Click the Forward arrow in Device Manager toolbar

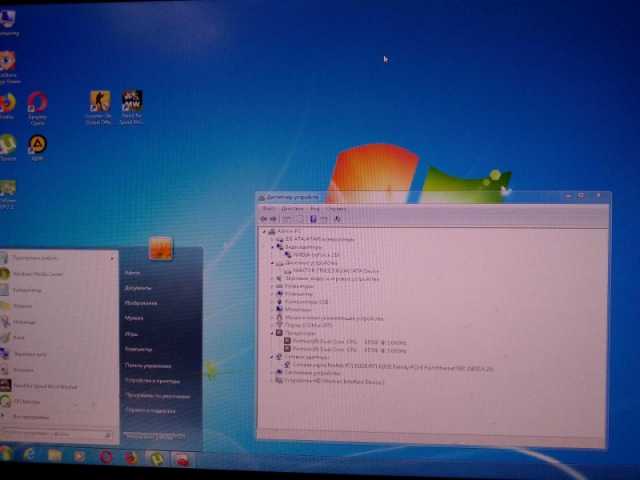click(273, 219)
